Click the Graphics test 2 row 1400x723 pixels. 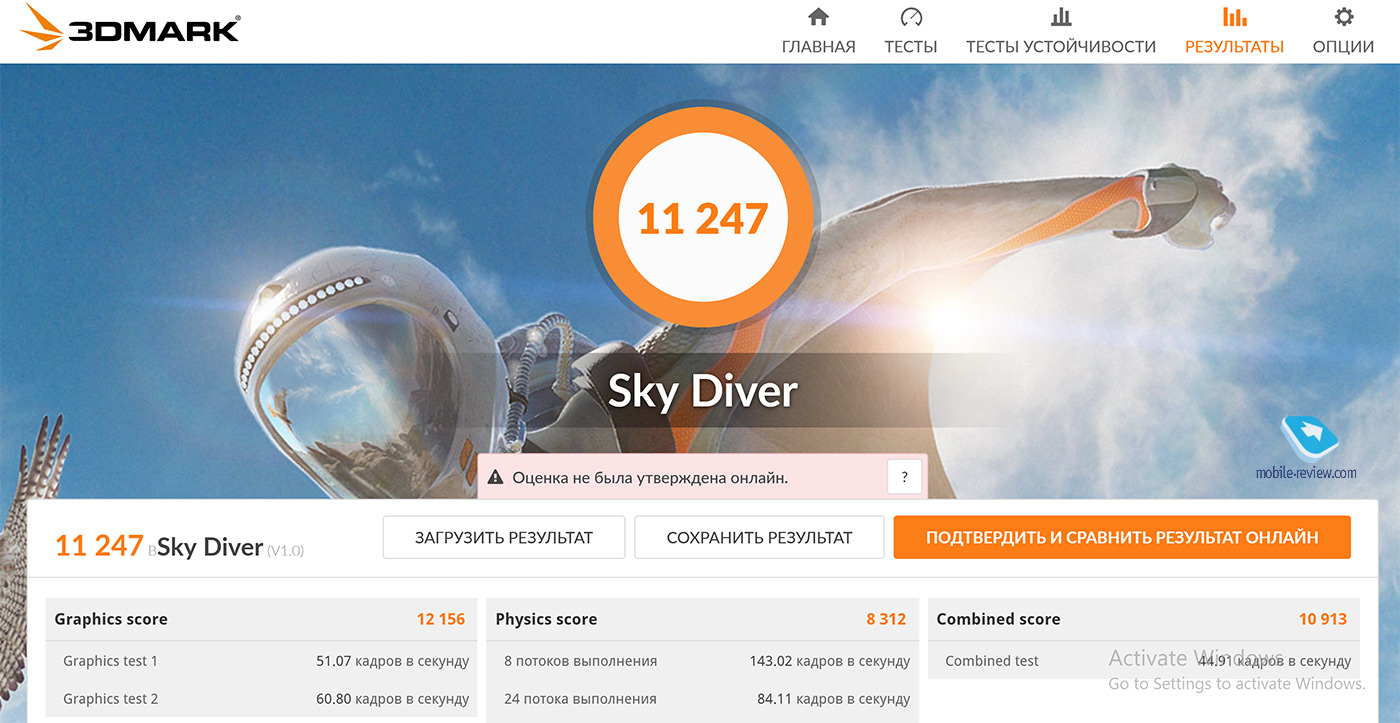259,699
